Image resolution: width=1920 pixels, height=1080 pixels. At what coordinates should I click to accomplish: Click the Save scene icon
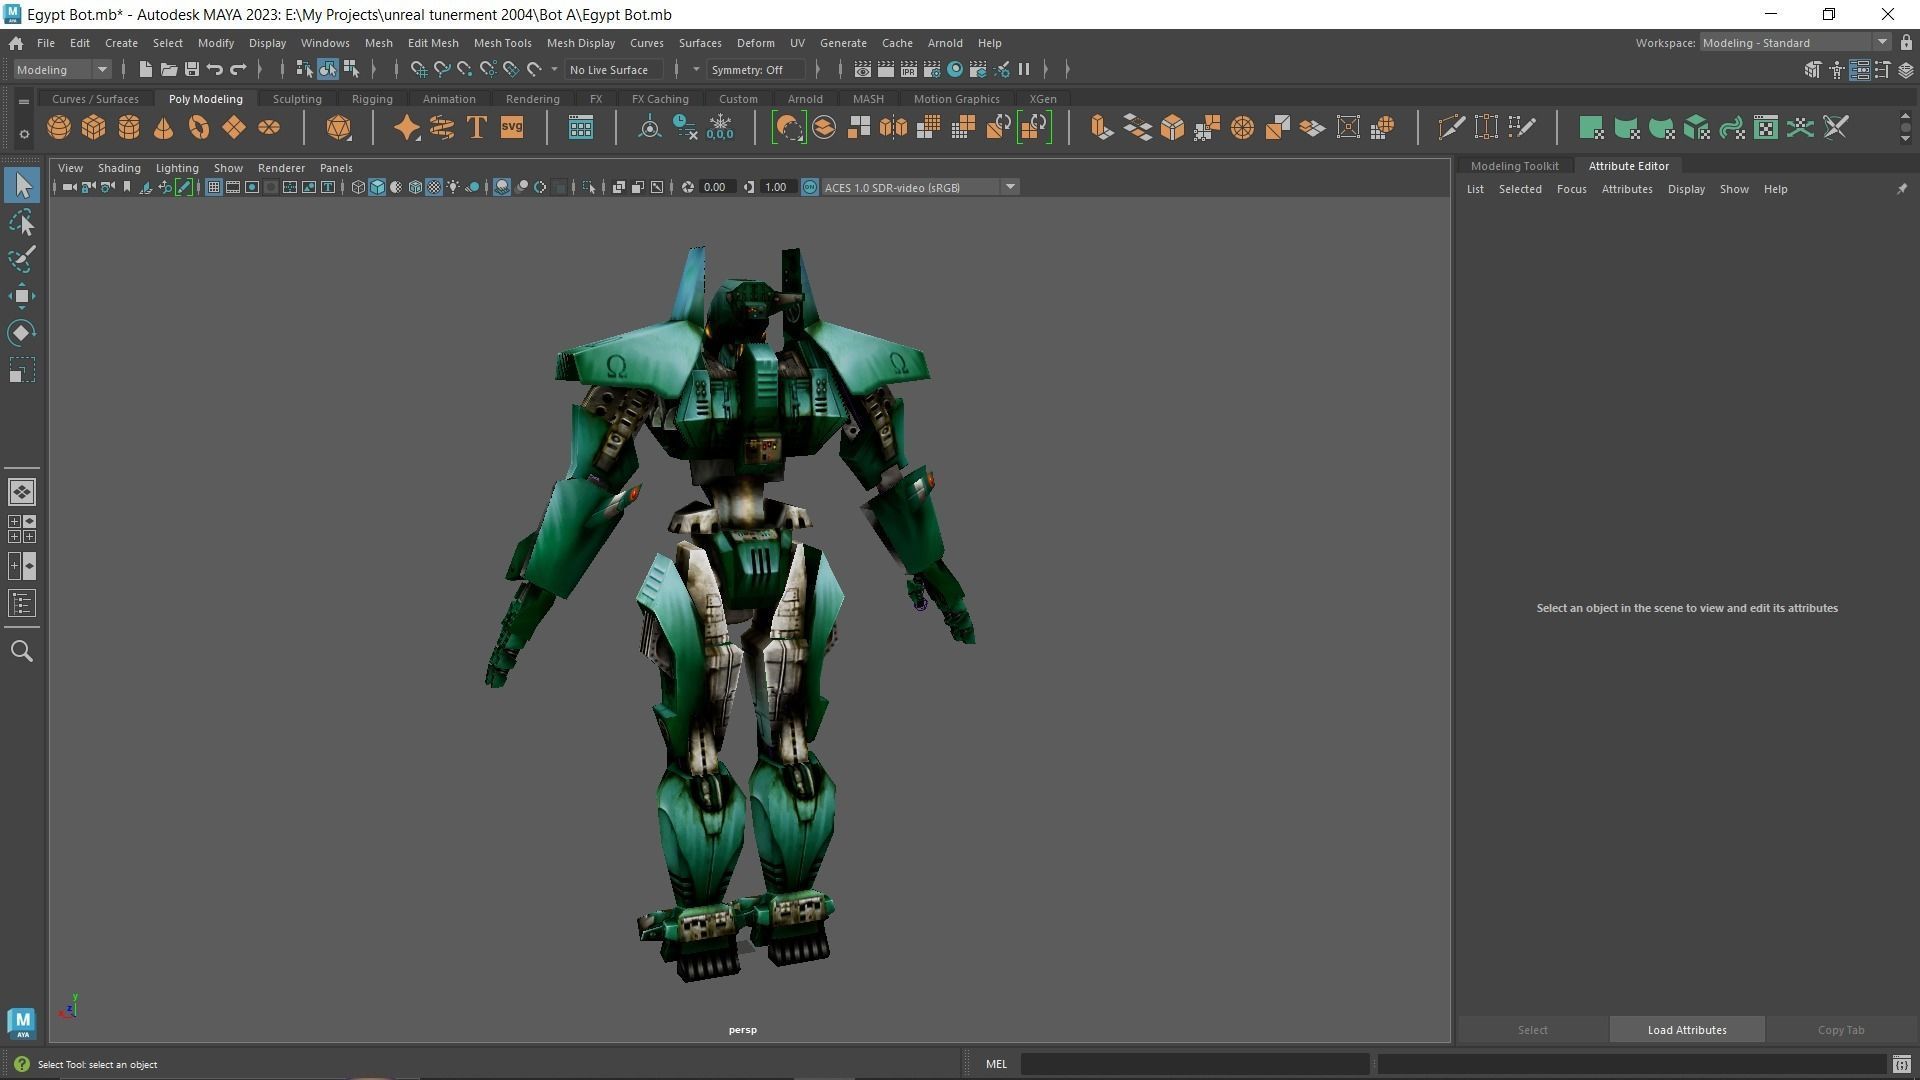(x=192, y=69)
